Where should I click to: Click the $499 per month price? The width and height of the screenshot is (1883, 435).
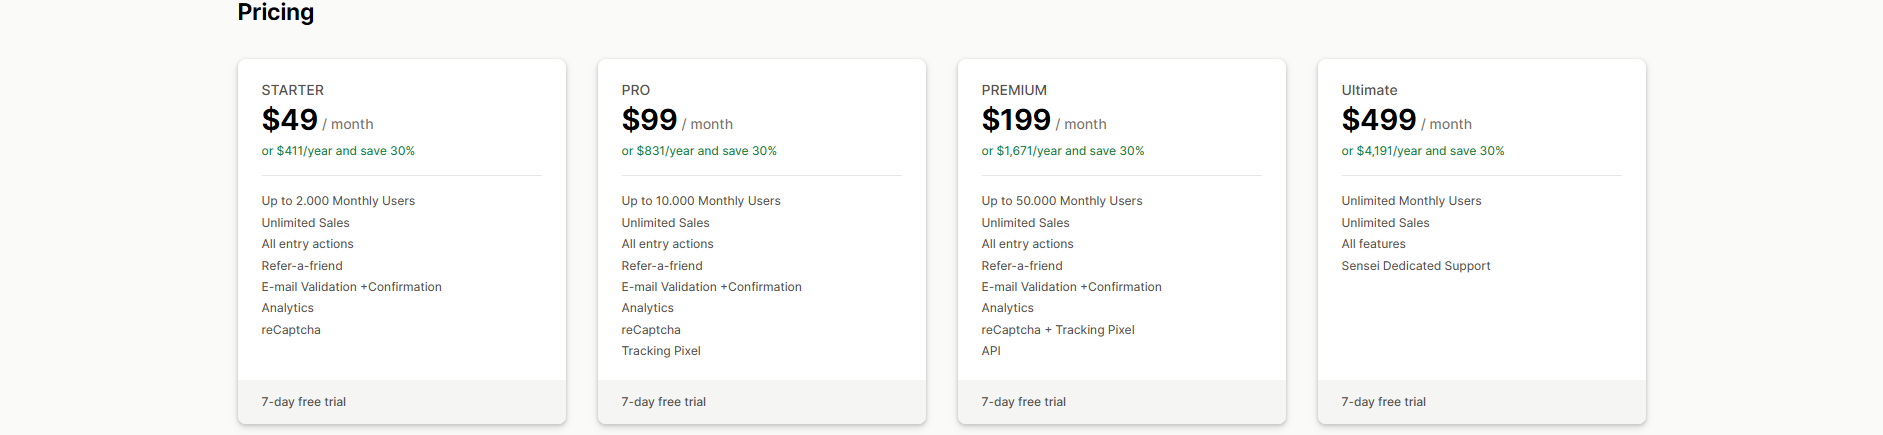click(1379, 121)
